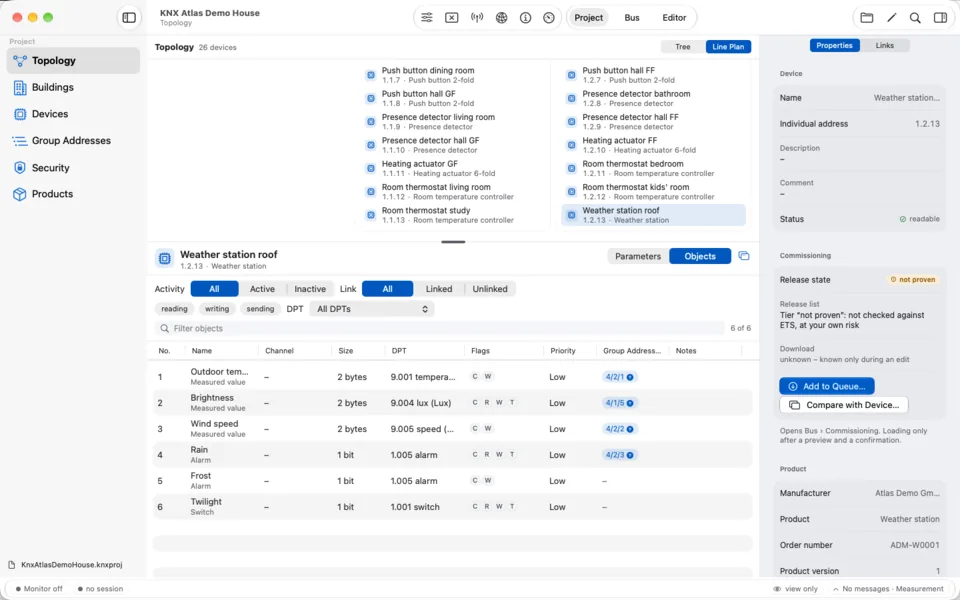Viewport: 960px width, 600px height.
Task: Set Link filter to All
Action: pyautogui.click(x=388, y=289)
